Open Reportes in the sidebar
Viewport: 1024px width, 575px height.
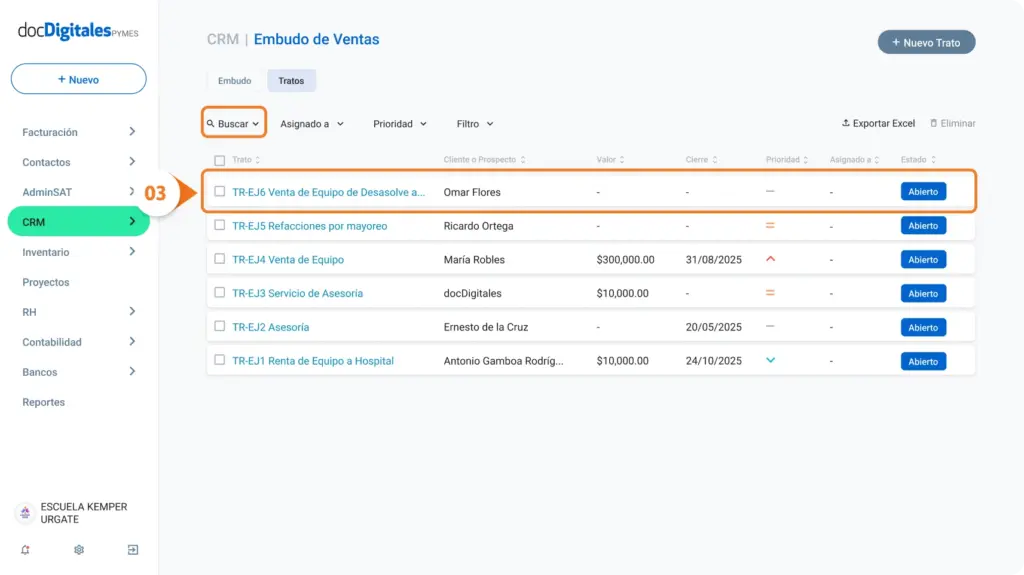click(44, 402)
